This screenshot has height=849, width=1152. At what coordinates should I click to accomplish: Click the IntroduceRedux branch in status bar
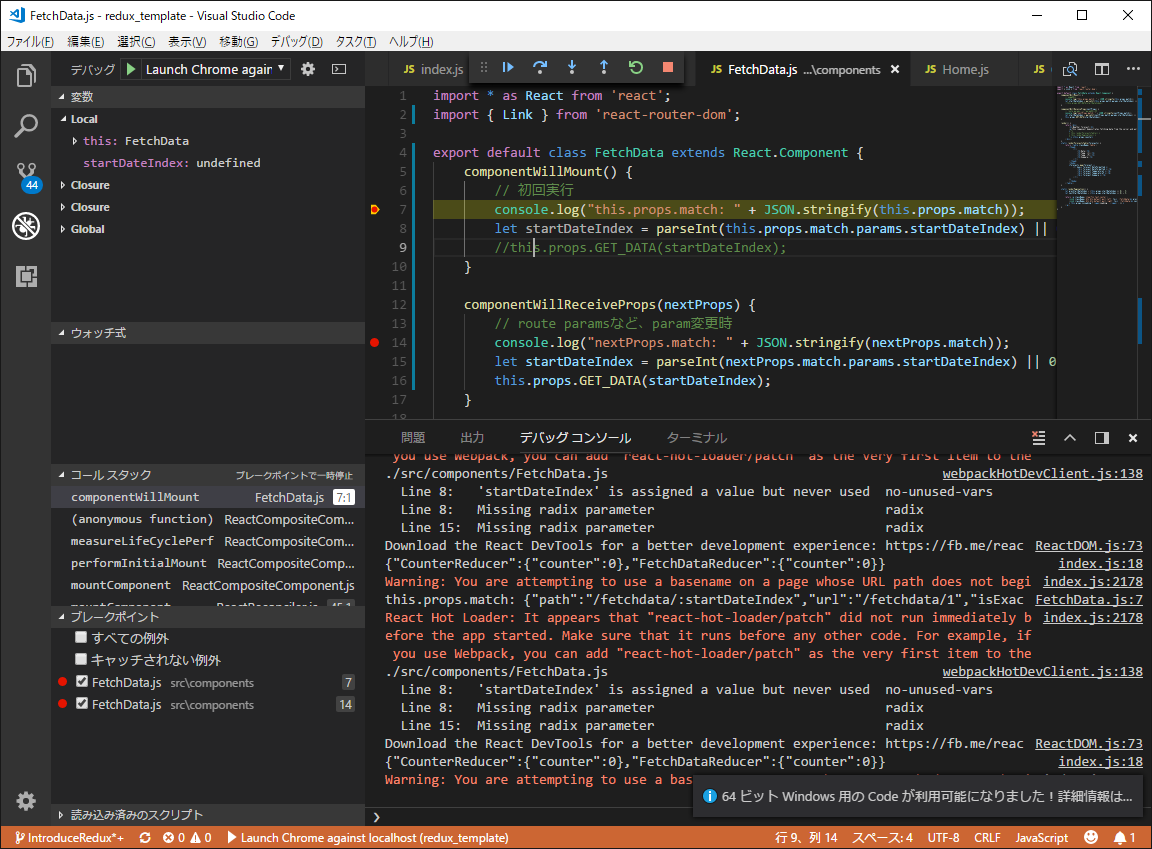[x=69, y=838]
